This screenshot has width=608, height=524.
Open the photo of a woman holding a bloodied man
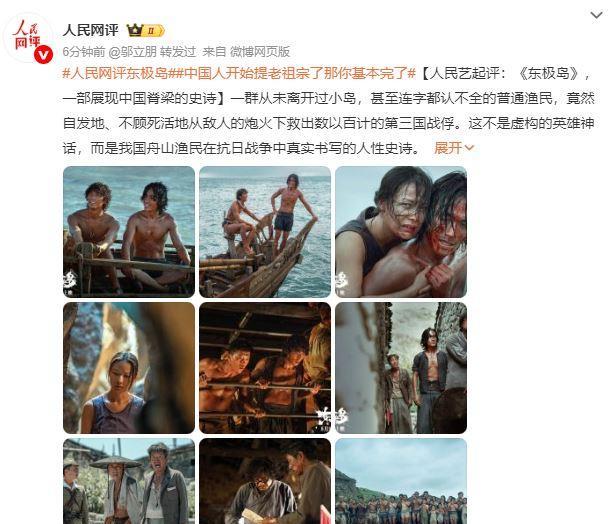[401, 232]
